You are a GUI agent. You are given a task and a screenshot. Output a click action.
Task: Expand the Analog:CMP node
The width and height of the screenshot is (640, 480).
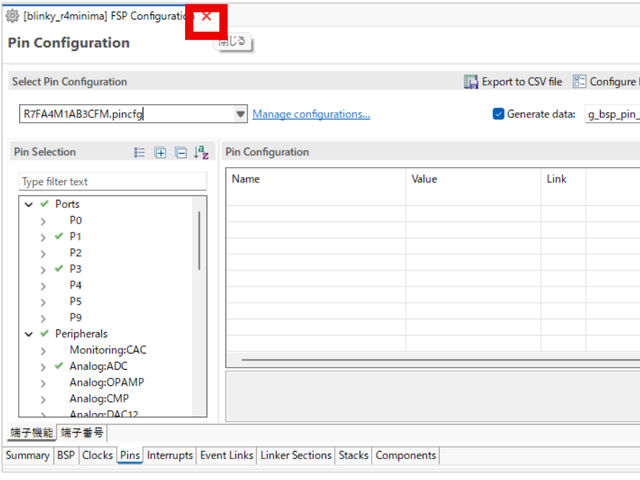(43, 400)
